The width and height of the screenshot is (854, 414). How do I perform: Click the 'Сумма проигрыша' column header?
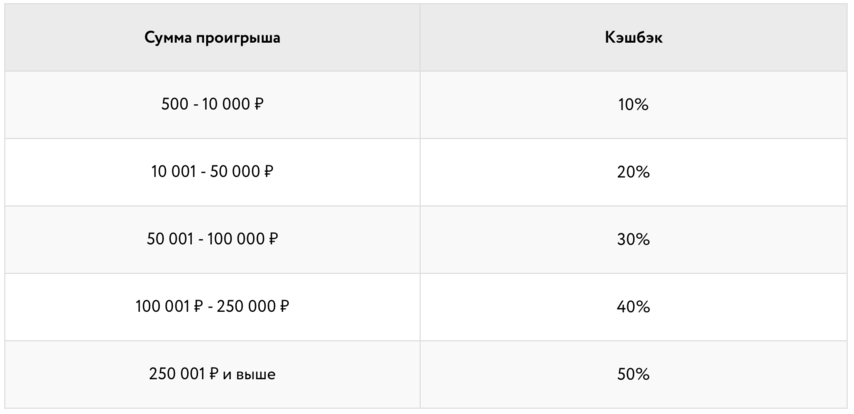pyautogui.click(x=212, y=38)
